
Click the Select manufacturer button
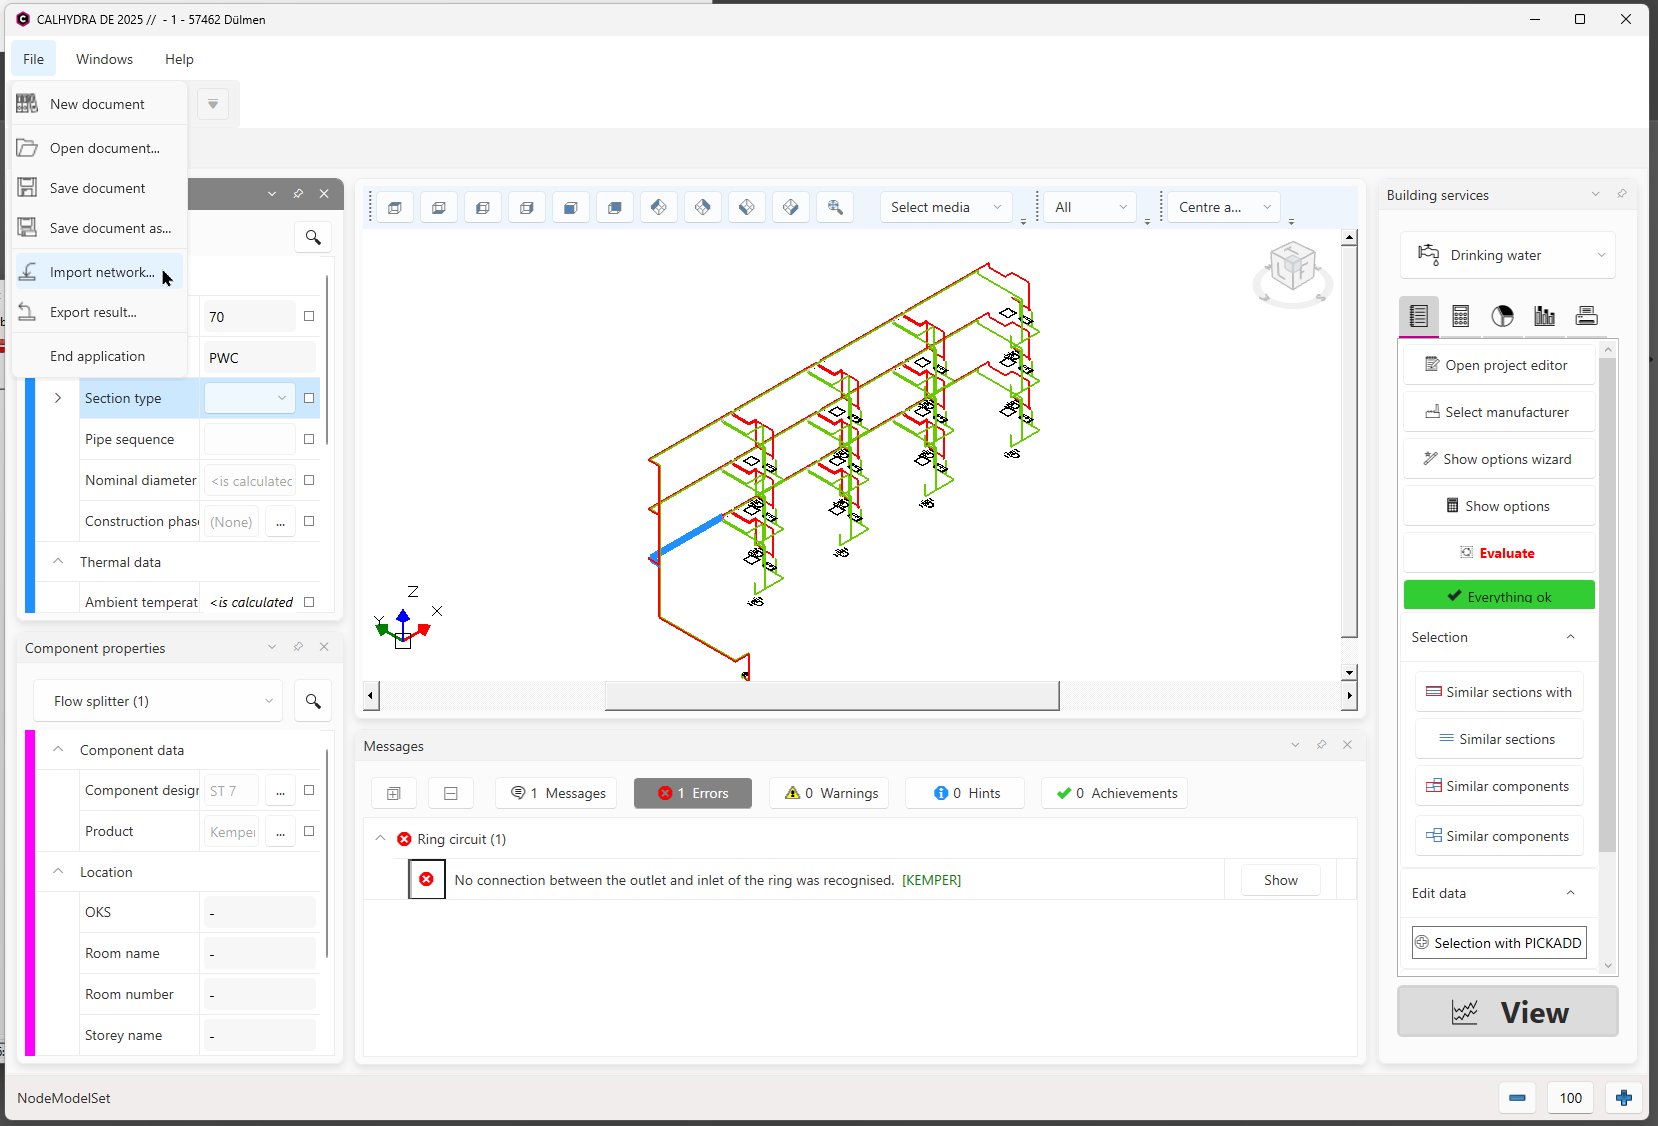(1499, 412)
